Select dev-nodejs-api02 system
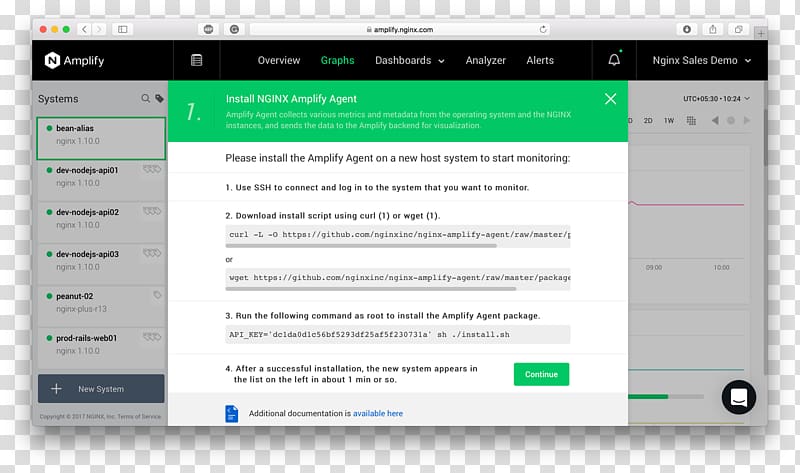This screenshot has width=800, height=473. click(x=101, y=222)
